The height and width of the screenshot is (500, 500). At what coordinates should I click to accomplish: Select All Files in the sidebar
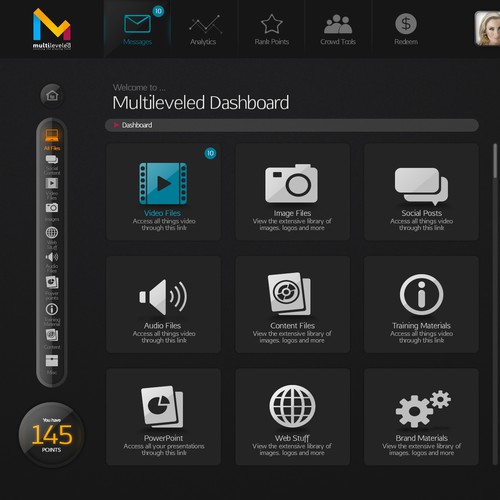tap(52, 139)
